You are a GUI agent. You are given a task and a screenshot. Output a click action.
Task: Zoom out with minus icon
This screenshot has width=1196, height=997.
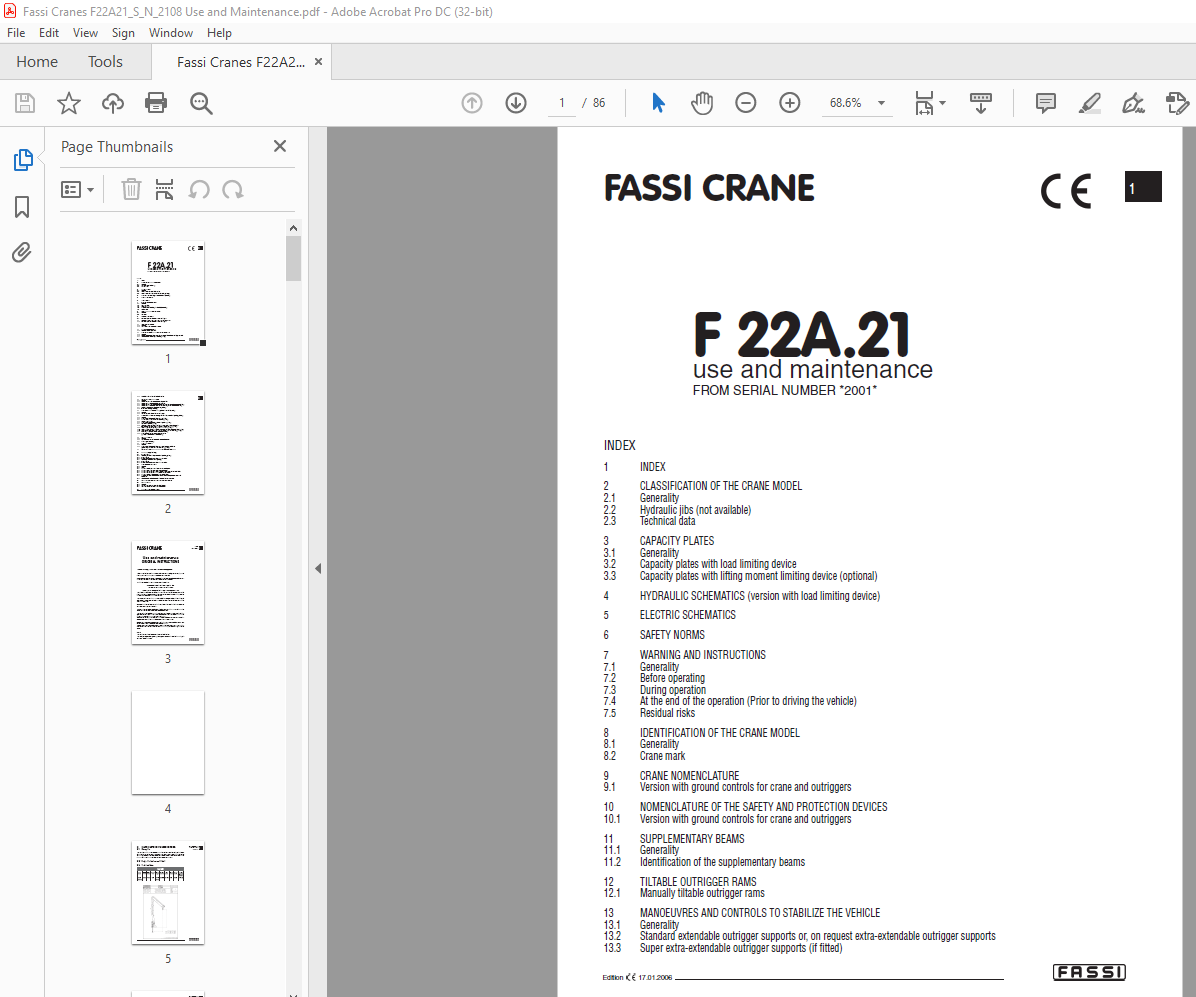point(745,103)
